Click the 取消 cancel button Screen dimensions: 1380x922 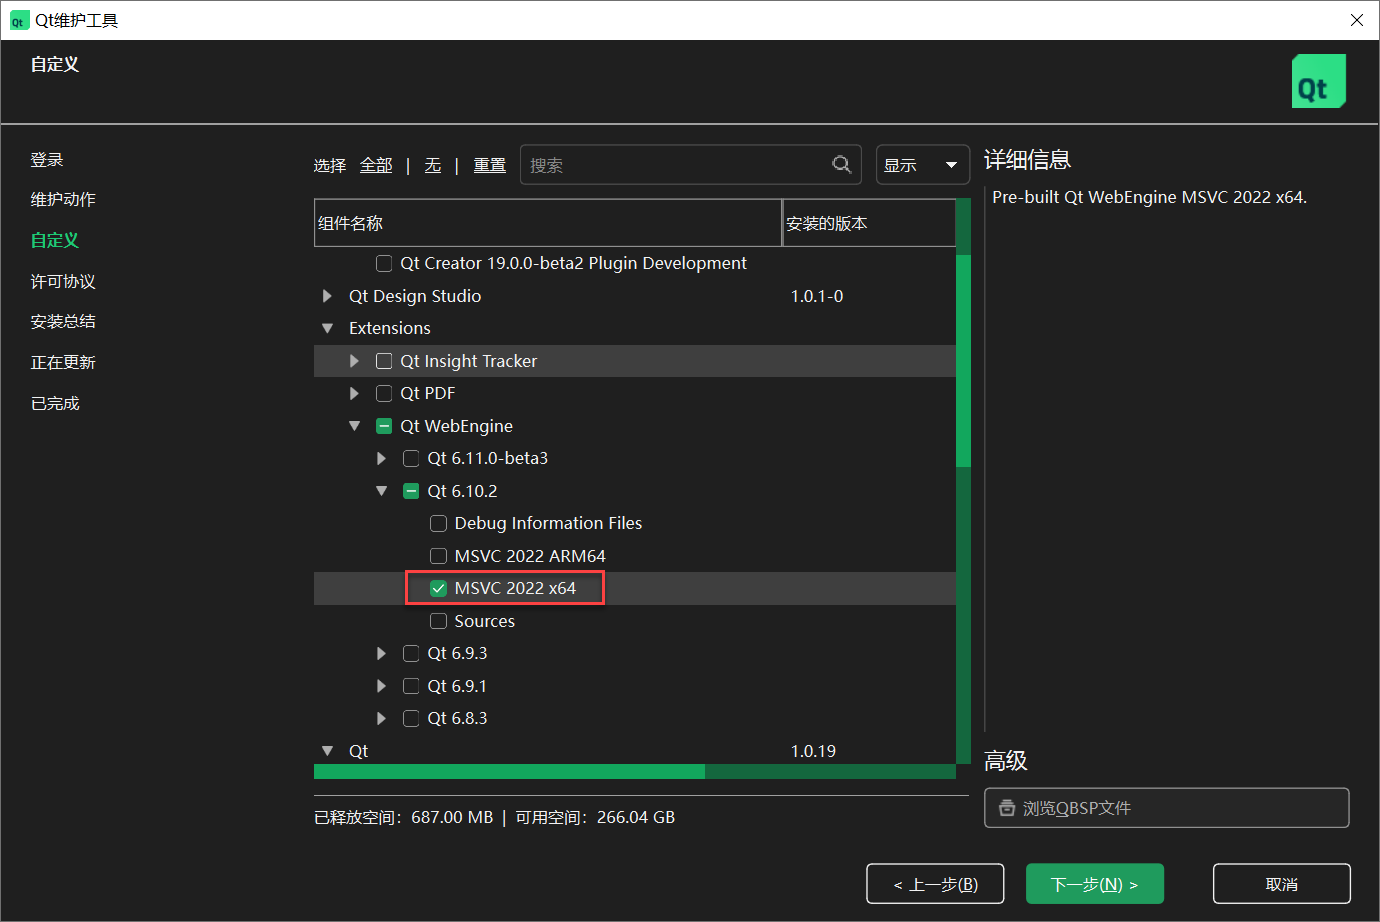coord(1282,884)
